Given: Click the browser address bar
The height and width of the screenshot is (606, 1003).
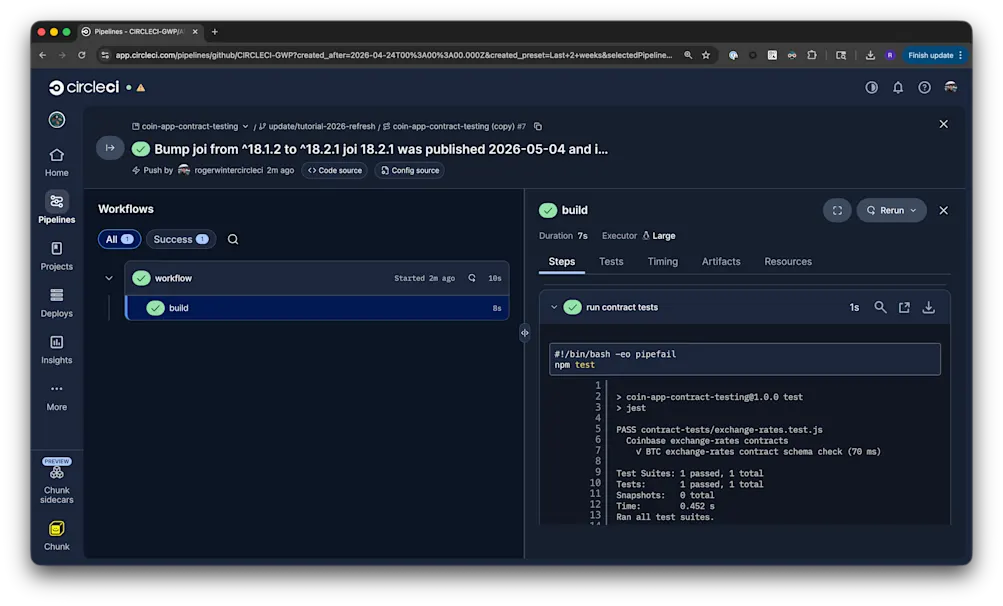Looking at the screenshot, I should pyautogui.click(x=393, y=56).
